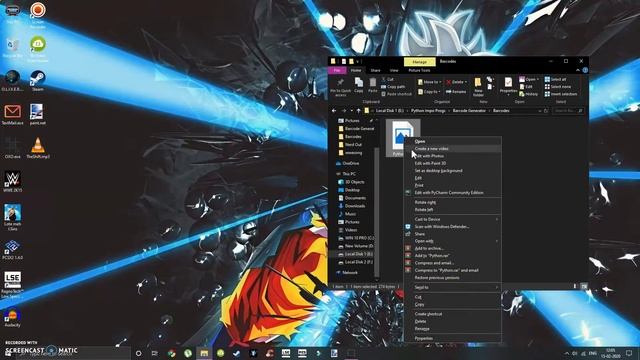
Task: Click Cut in the Clipboard group
Action: (387, 79)
